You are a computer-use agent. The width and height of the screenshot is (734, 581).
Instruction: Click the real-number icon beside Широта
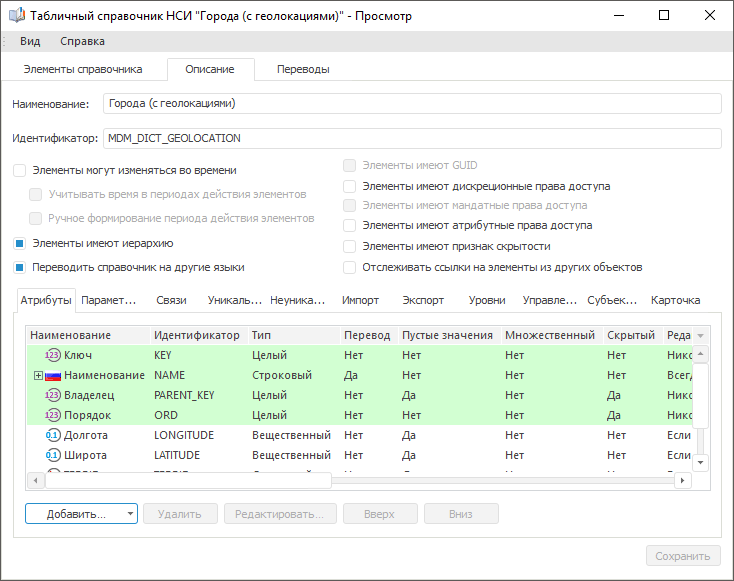click(54, 455)
